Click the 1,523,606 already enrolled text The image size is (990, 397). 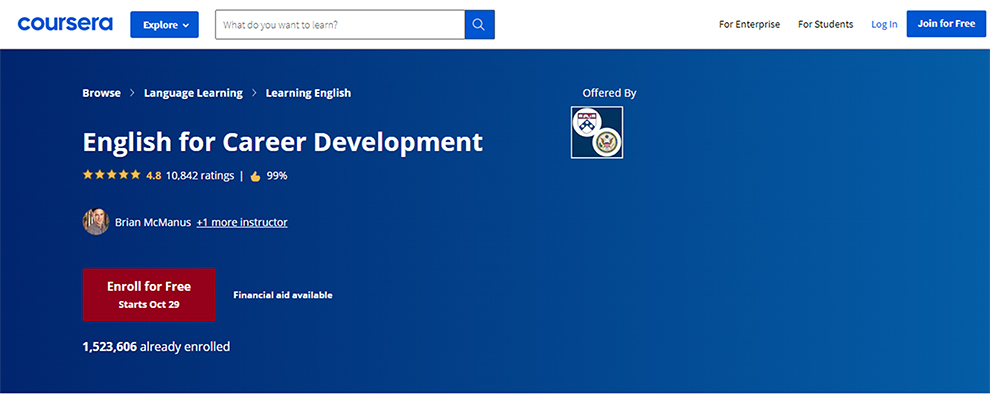tap(156, 347)
